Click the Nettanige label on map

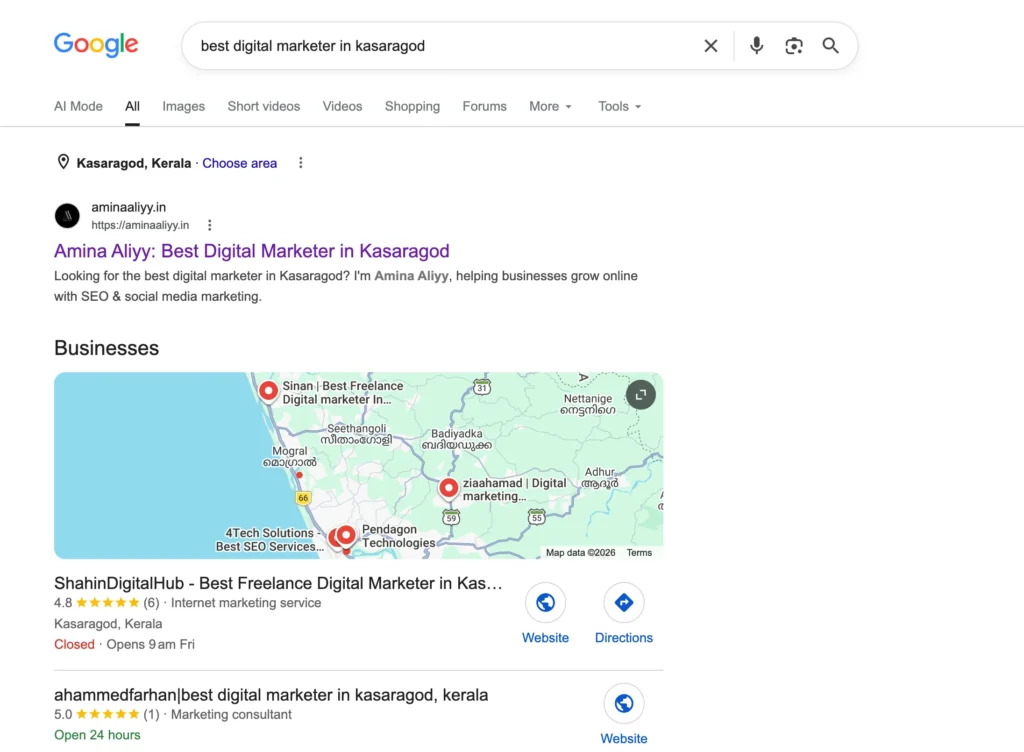pos(588,404)
